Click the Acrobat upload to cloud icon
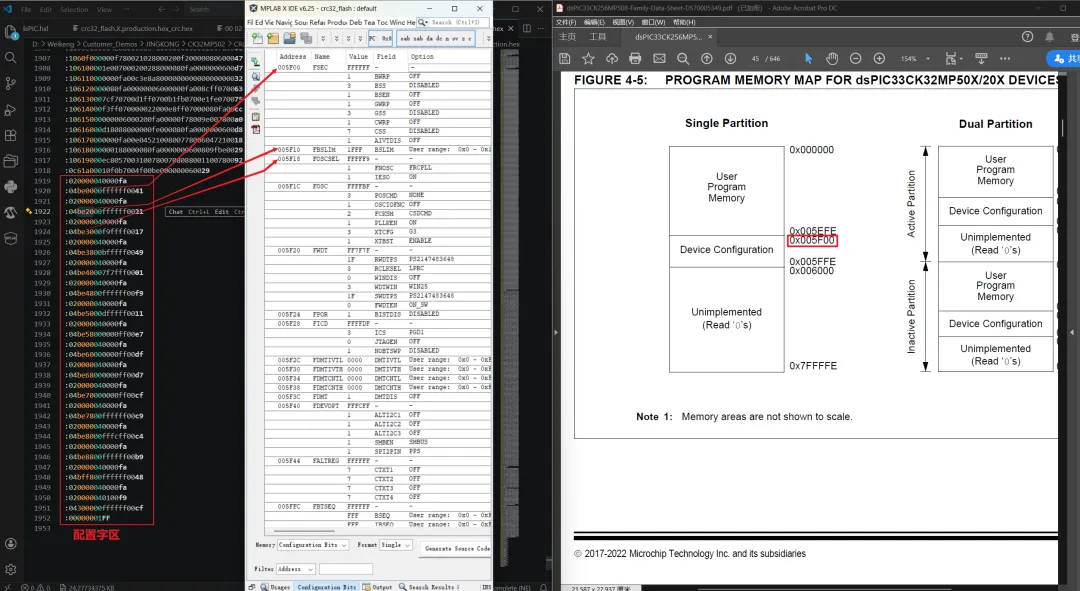Image resolution: width=1080 pixels, height=591 pixels. (x=612, y=59)
